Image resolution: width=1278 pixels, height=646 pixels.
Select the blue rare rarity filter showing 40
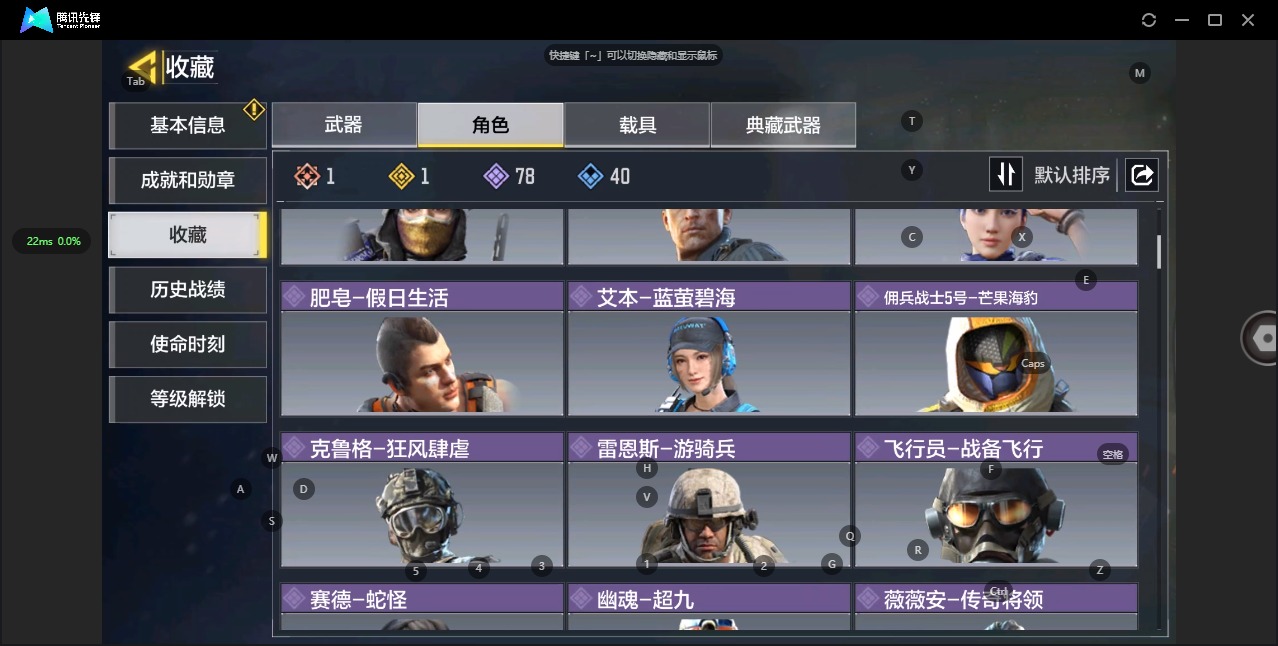point(590,176)
